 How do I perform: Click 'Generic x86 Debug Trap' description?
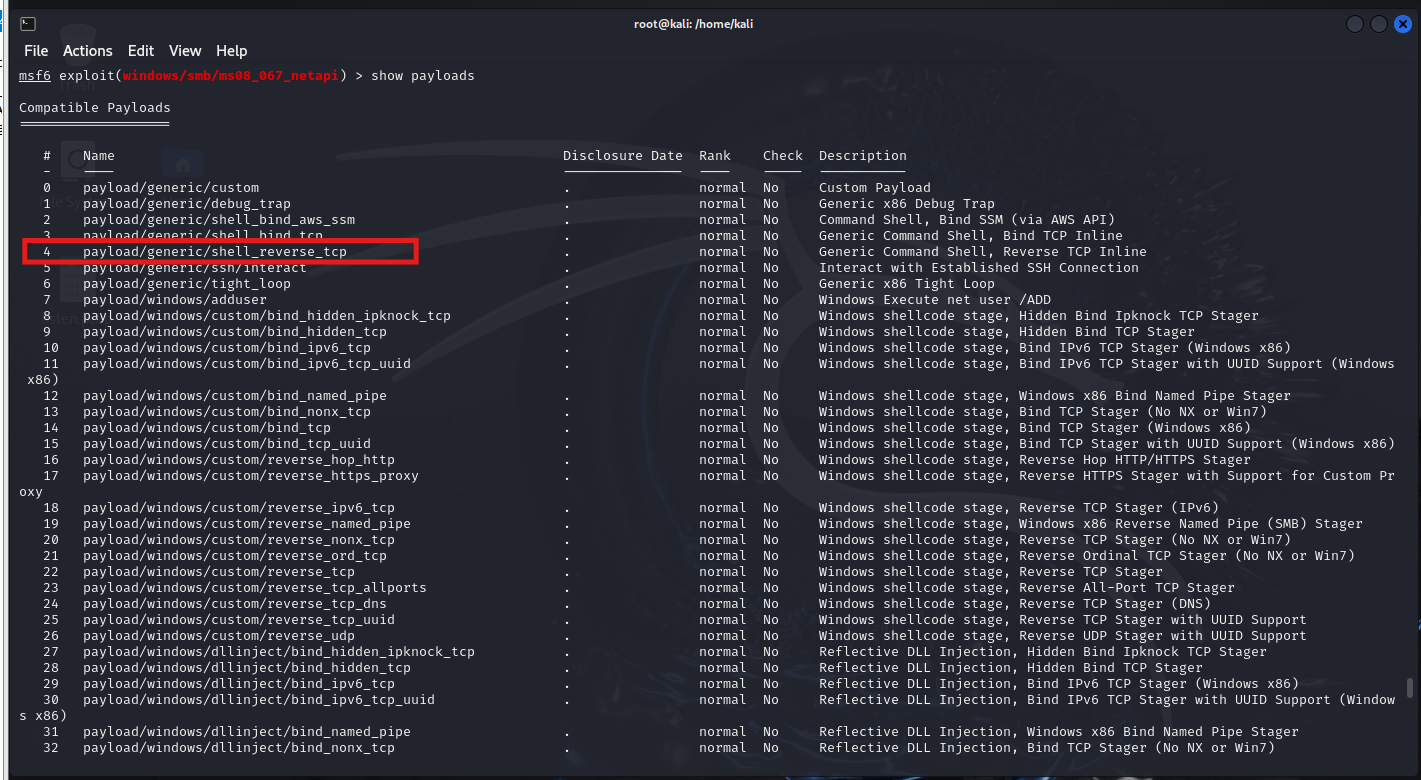pos(907,204)
